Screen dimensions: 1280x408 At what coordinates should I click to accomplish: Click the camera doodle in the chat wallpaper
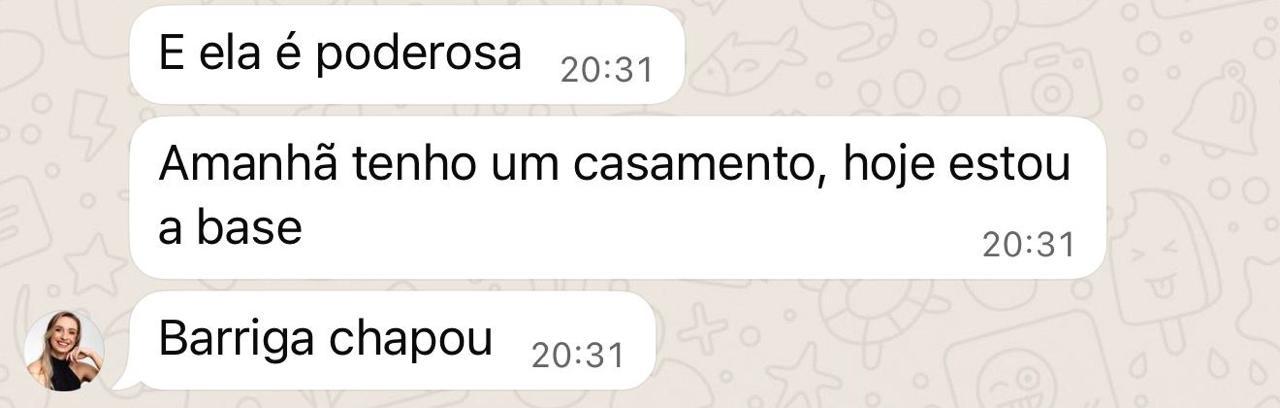(1052, 83)
